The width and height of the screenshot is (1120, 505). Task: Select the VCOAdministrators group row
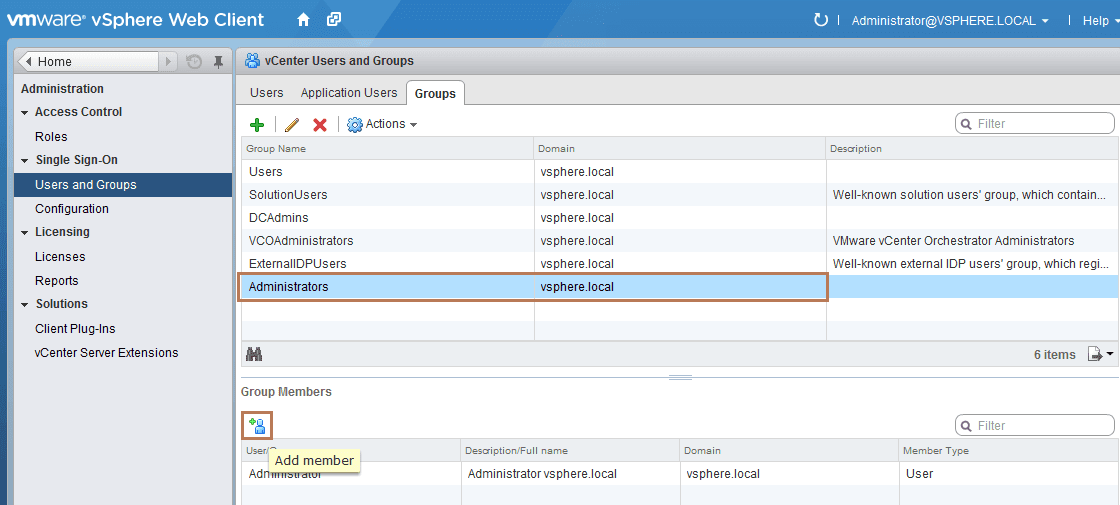click(680, 241)
